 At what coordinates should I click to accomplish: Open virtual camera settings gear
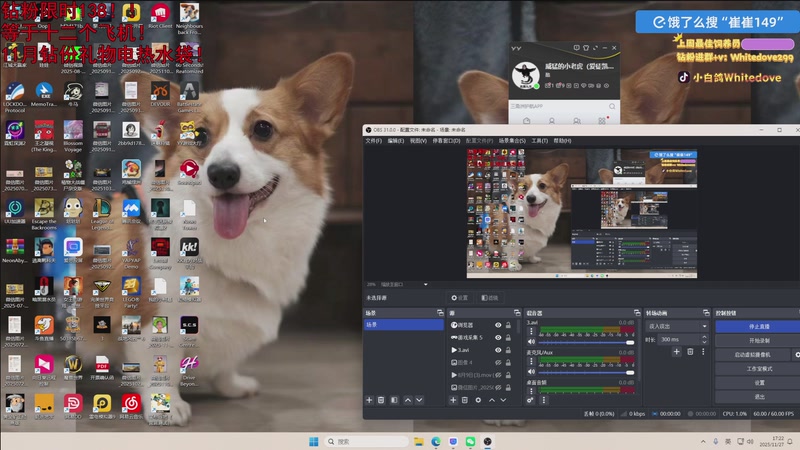coord(796,355)
